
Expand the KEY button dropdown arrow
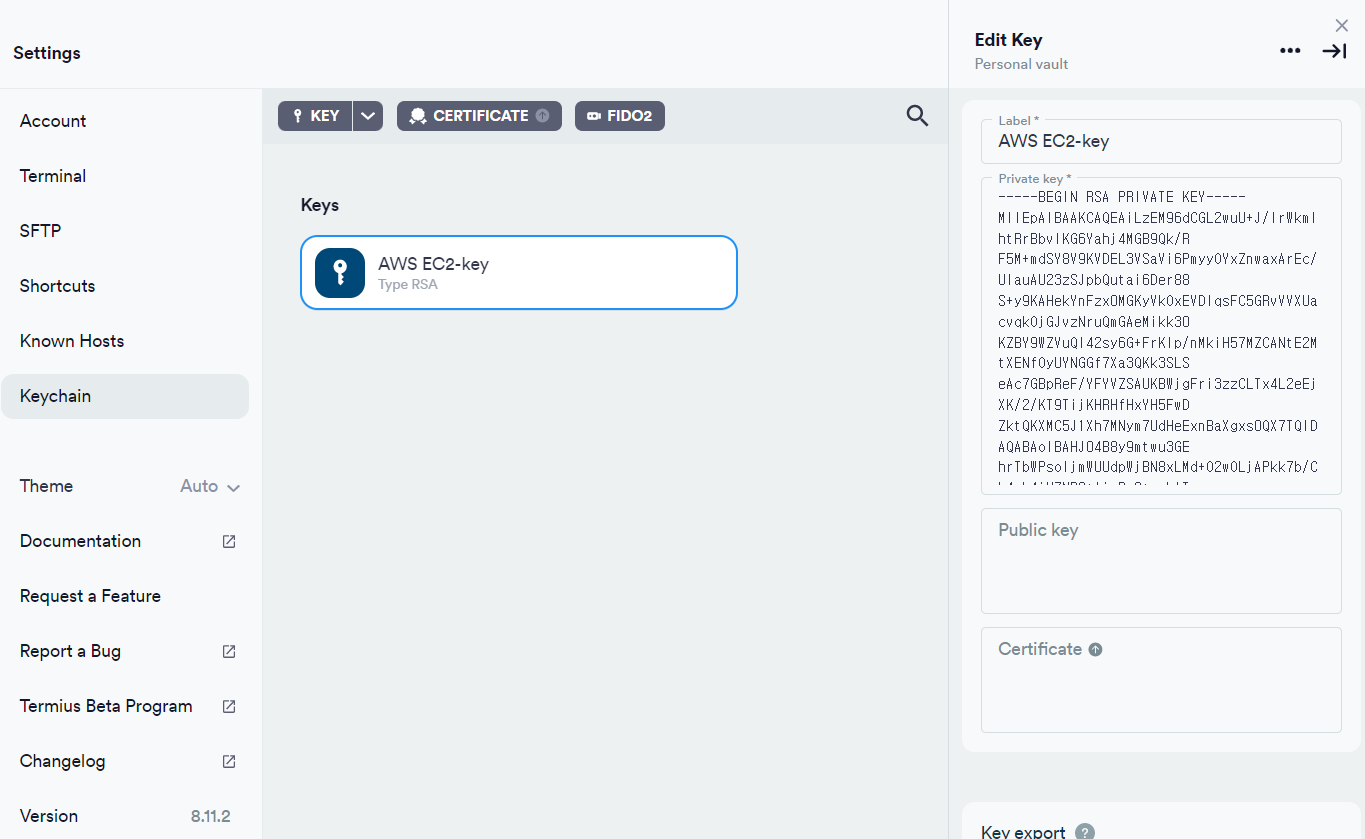[x=368, y=116]
